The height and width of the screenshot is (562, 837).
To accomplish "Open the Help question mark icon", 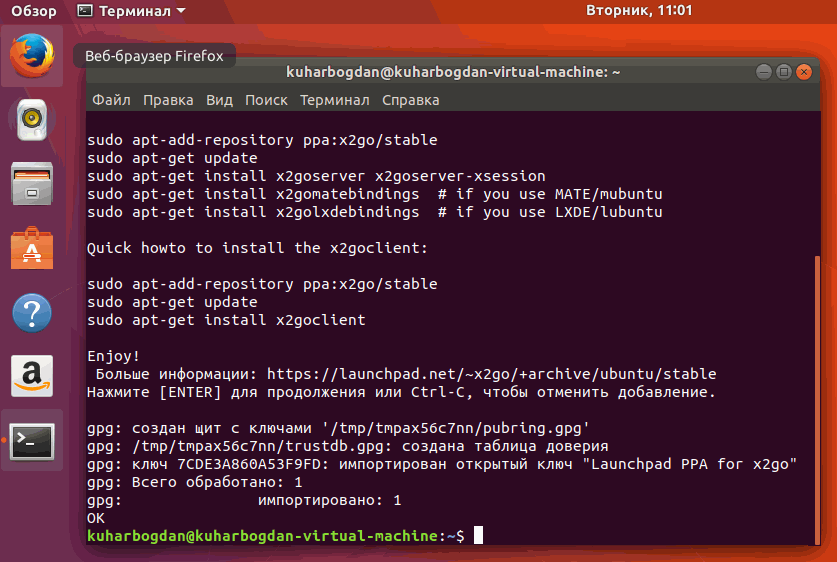I will [x=32, y=312].
